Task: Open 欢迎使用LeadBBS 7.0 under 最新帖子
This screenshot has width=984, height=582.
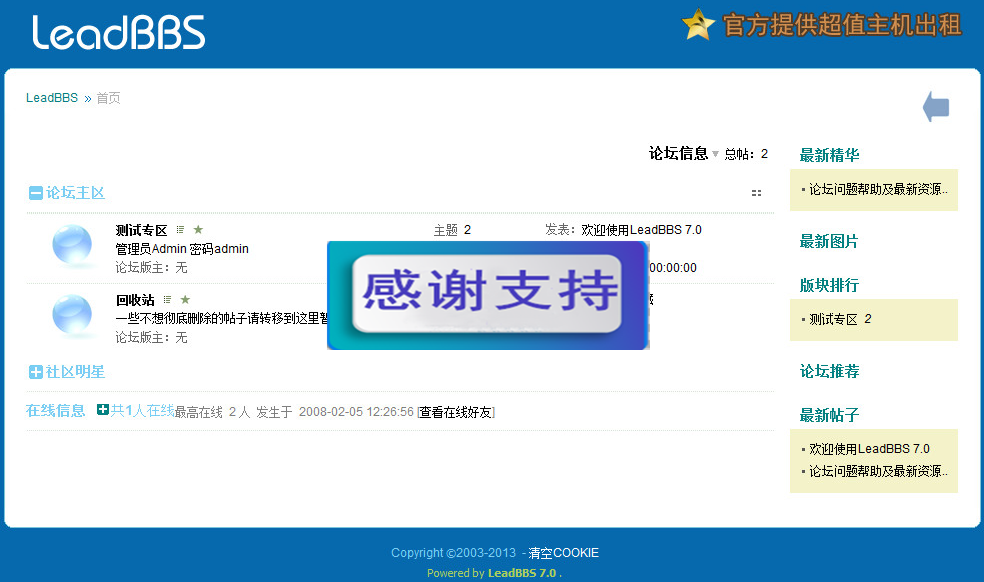Action: click(x=869, y=449)
